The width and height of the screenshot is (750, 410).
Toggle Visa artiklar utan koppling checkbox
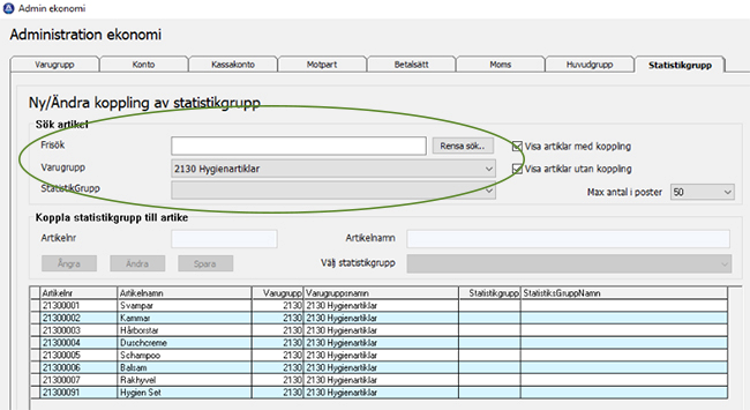[517, 169]
